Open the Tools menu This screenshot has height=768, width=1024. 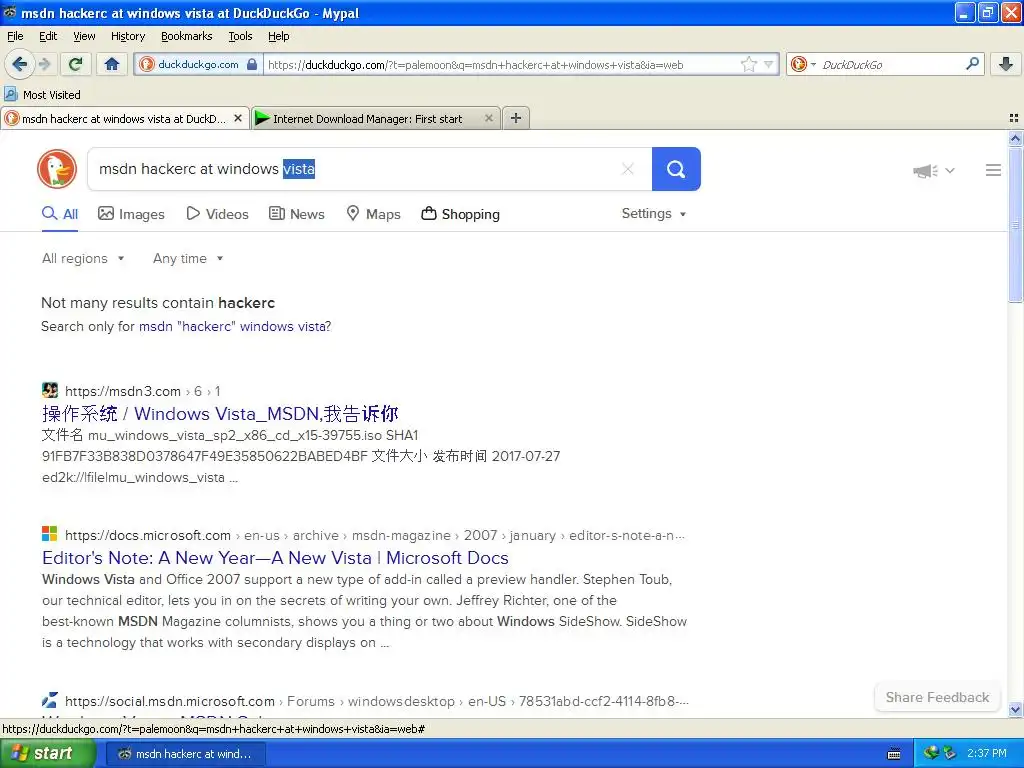(240, 36)
